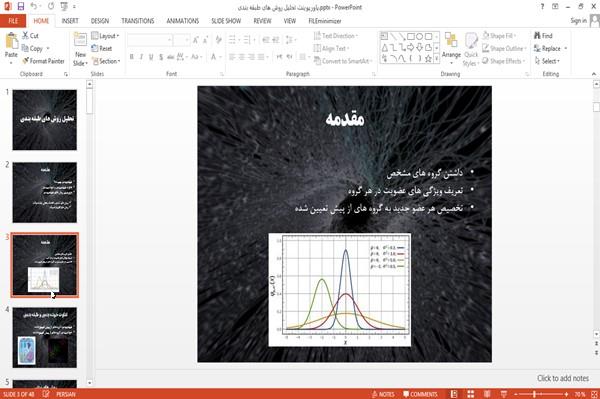
Task: Open Shape Effects dropdown
Action: coord(504,61)
